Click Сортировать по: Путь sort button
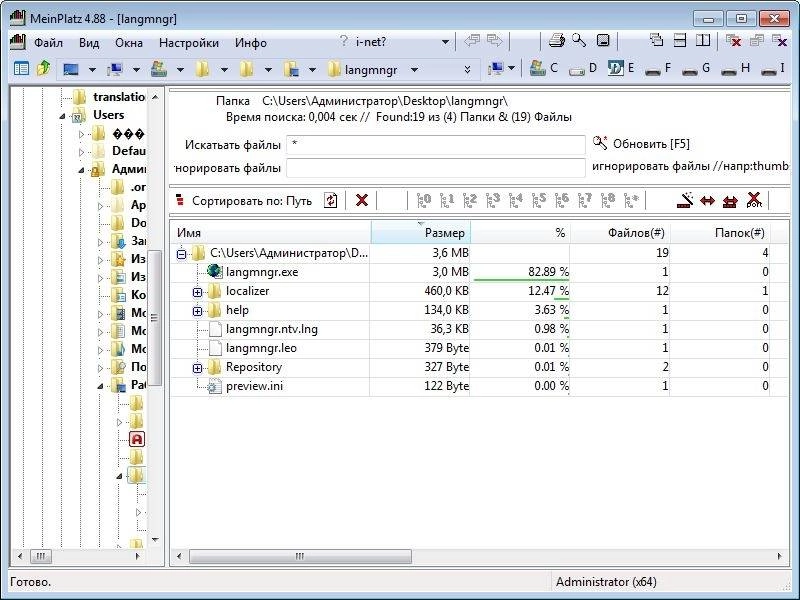The height and width of the screenshot is (600, 800). click(x=244, y=201)
